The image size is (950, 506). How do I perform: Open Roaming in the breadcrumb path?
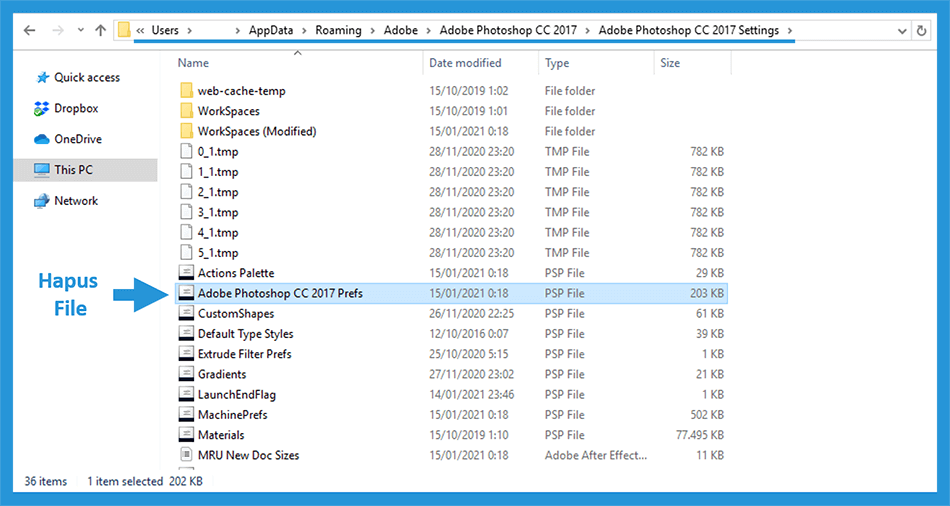tap(338, 30)
